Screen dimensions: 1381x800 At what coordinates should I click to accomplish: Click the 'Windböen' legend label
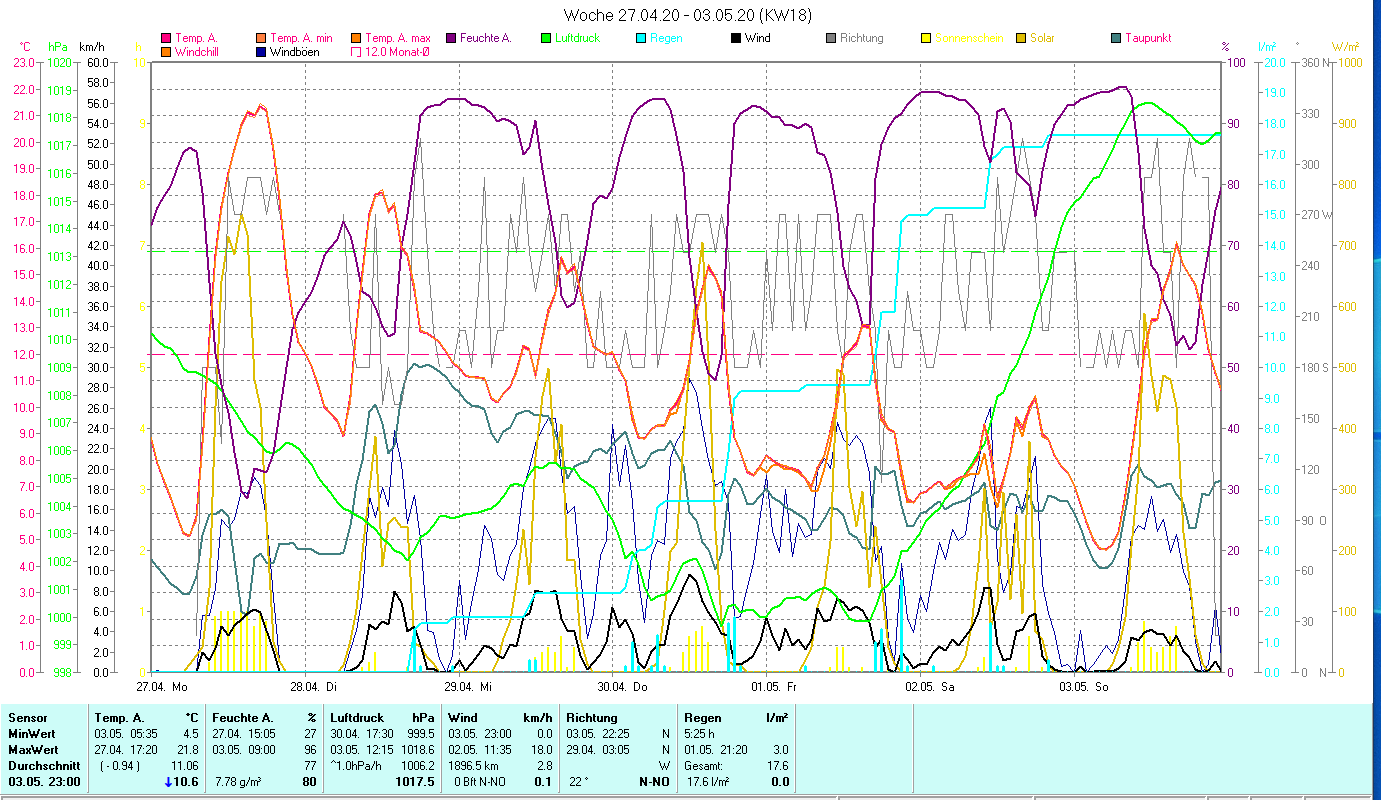[x=295, y=52]
